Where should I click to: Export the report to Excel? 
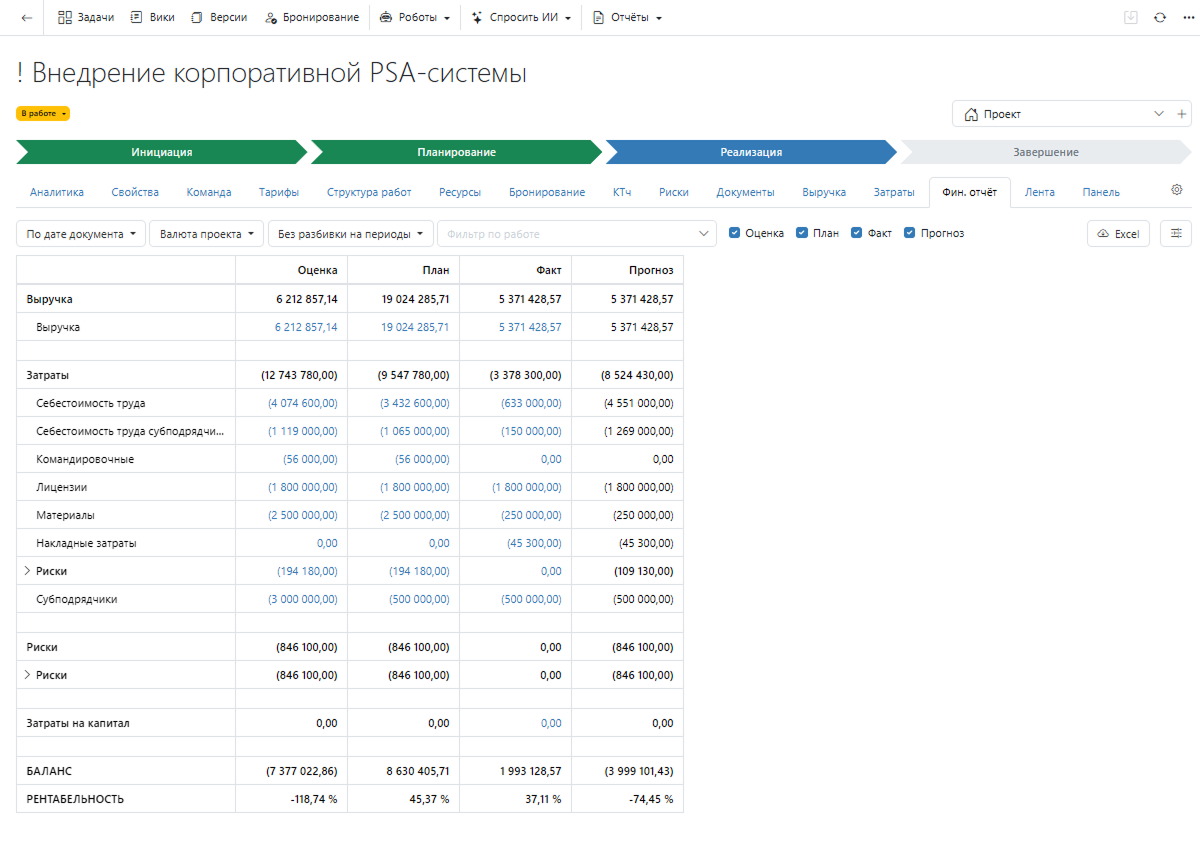(1118, 234)
